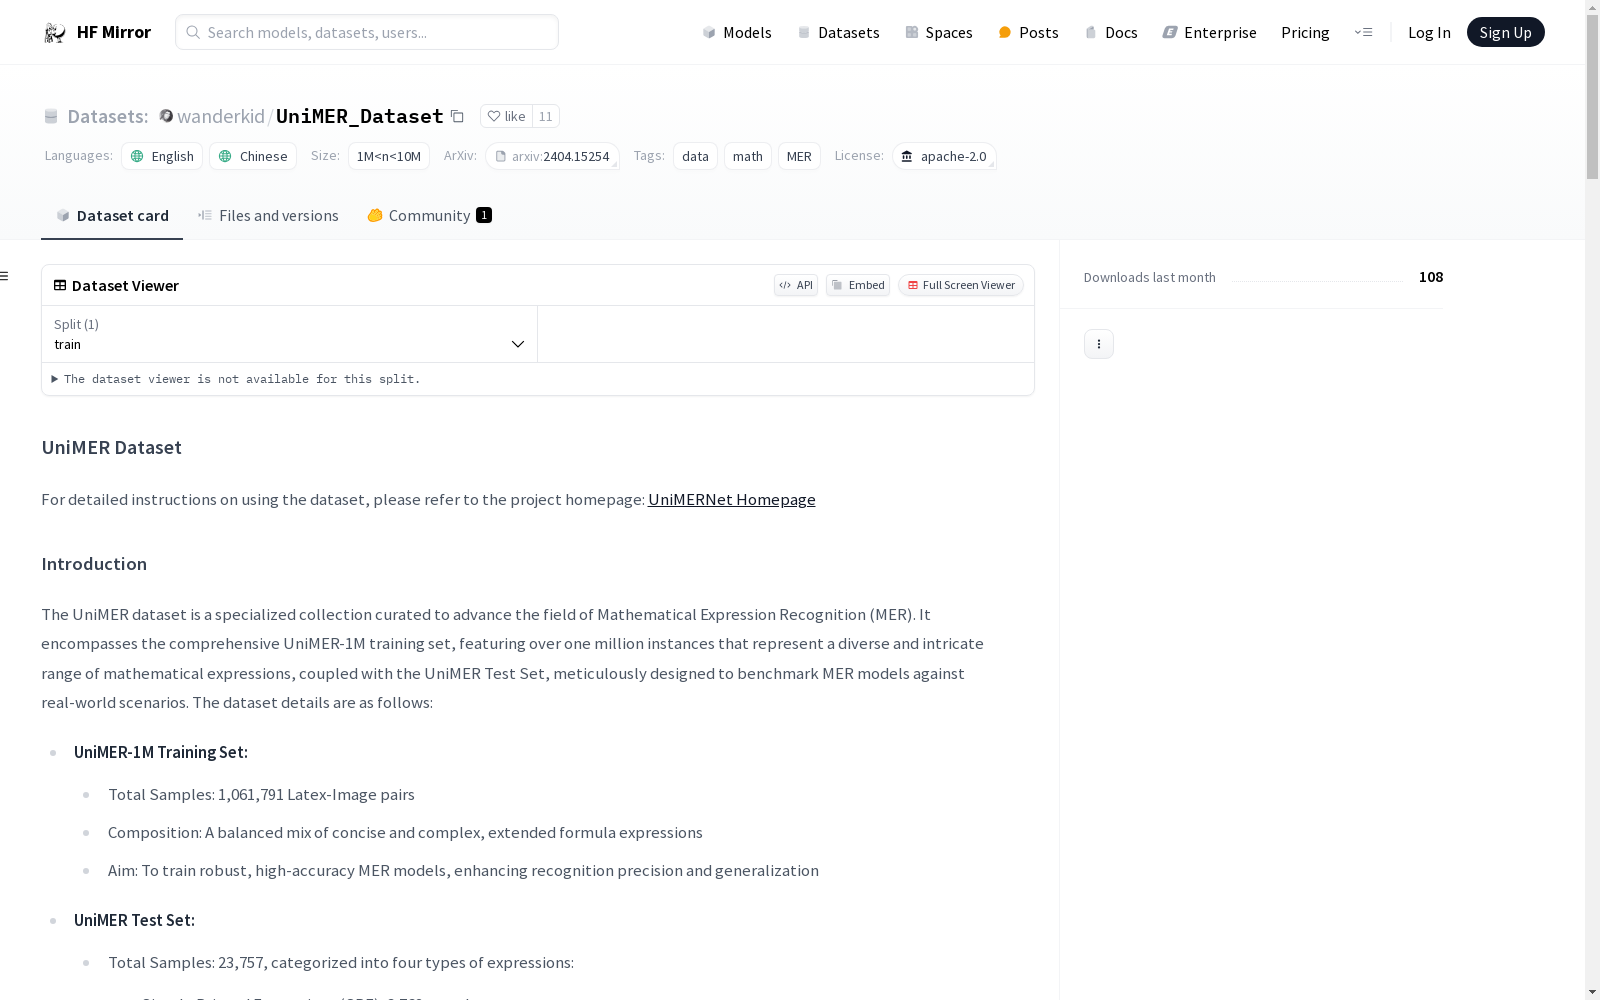Click the page vertical scrollbar thumb

point(1592,97)
